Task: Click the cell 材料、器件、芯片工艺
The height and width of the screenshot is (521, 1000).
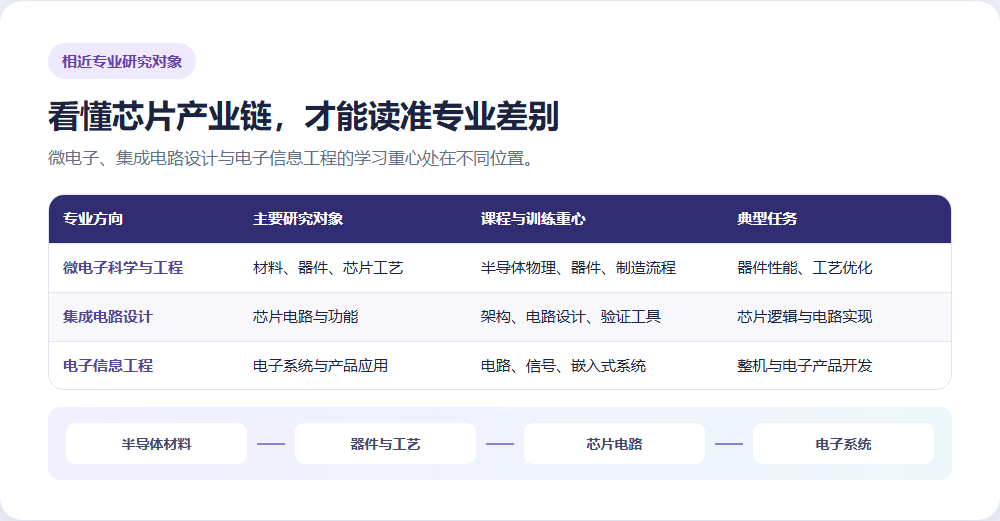Action: coord(328,268)
